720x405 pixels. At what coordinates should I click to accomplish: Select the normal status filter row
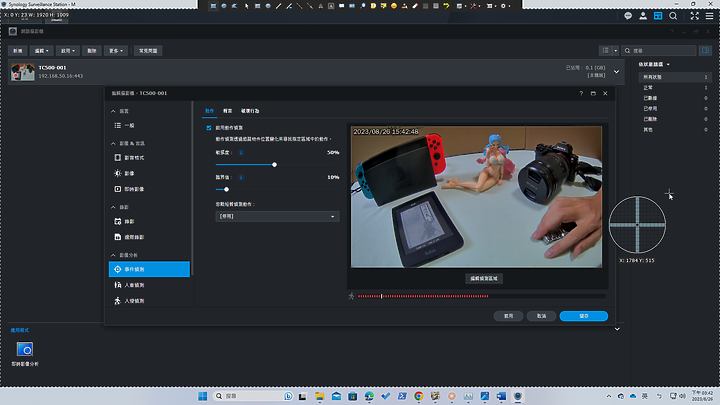(675, 88)
